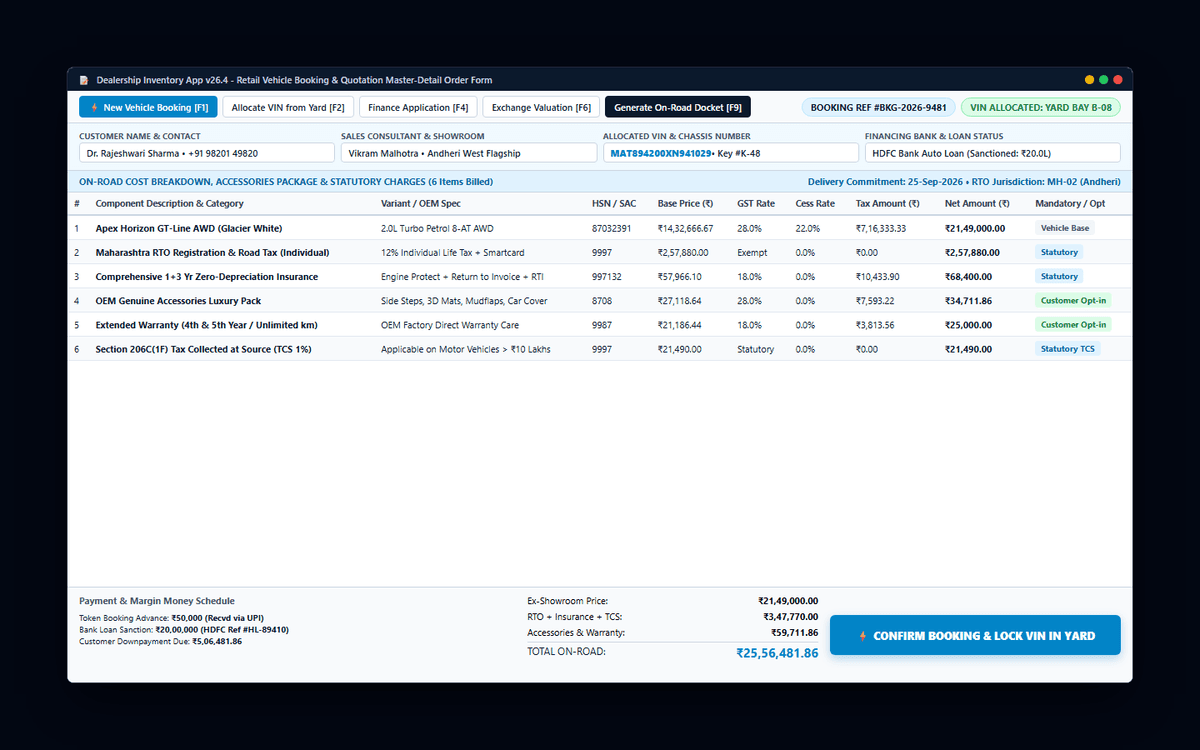Click Bank Loan Sanction line

pos(184,630)
